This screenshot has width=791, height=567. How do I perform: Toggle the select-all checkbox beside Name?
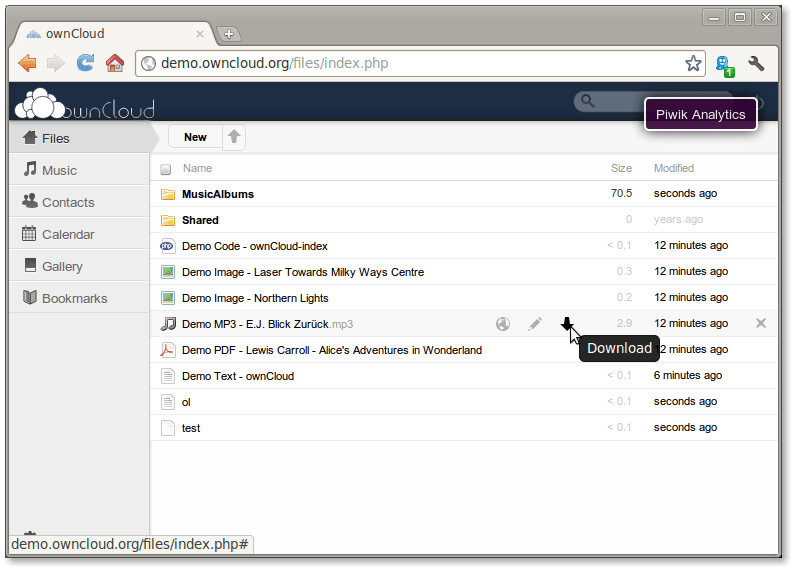pos(165,169)
